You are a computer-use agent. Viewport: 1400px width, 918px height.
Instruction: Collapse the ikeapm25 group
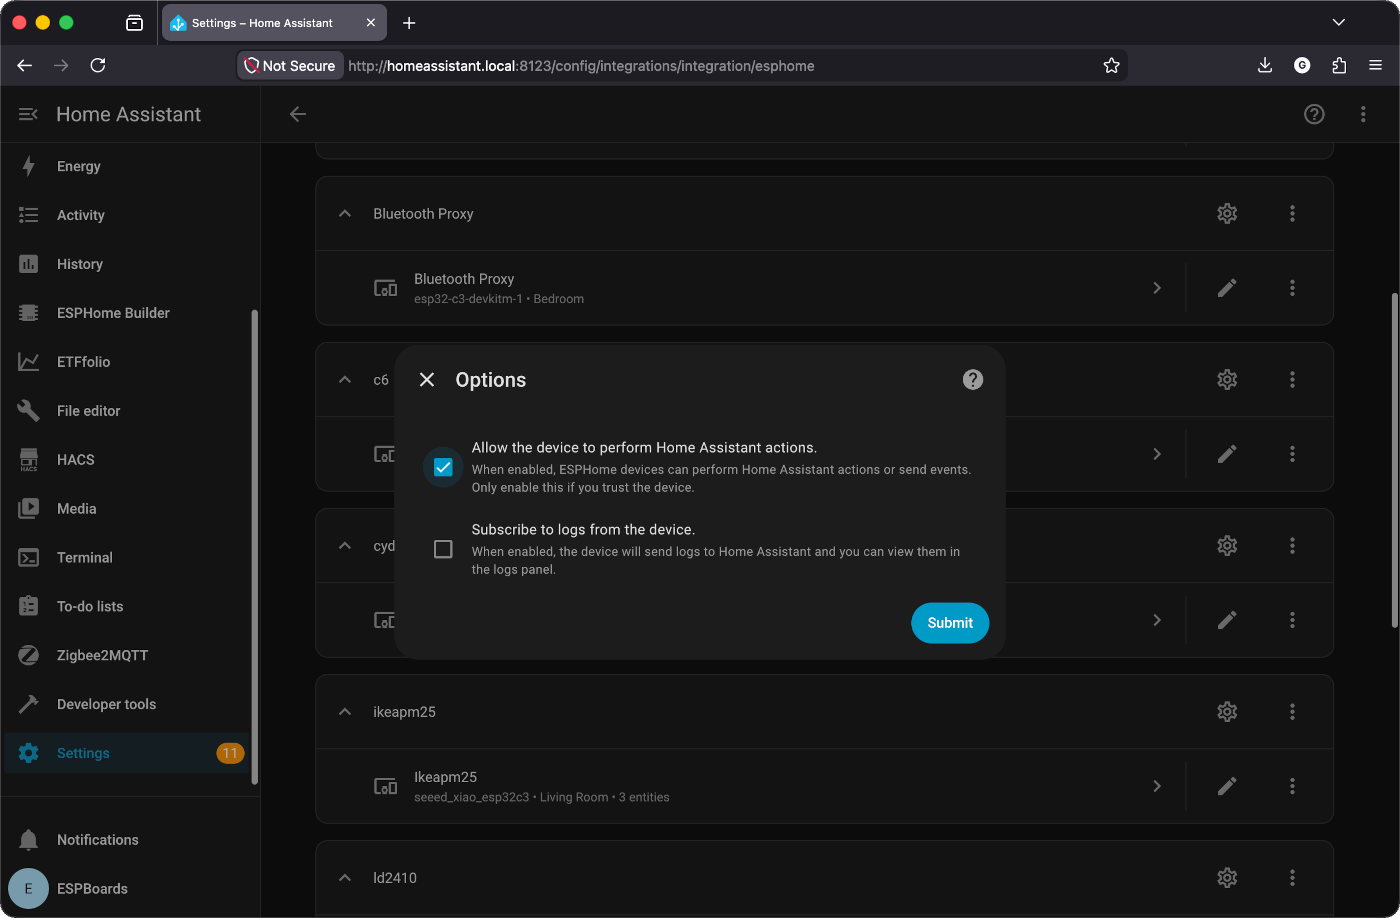[x=345, y=712]
